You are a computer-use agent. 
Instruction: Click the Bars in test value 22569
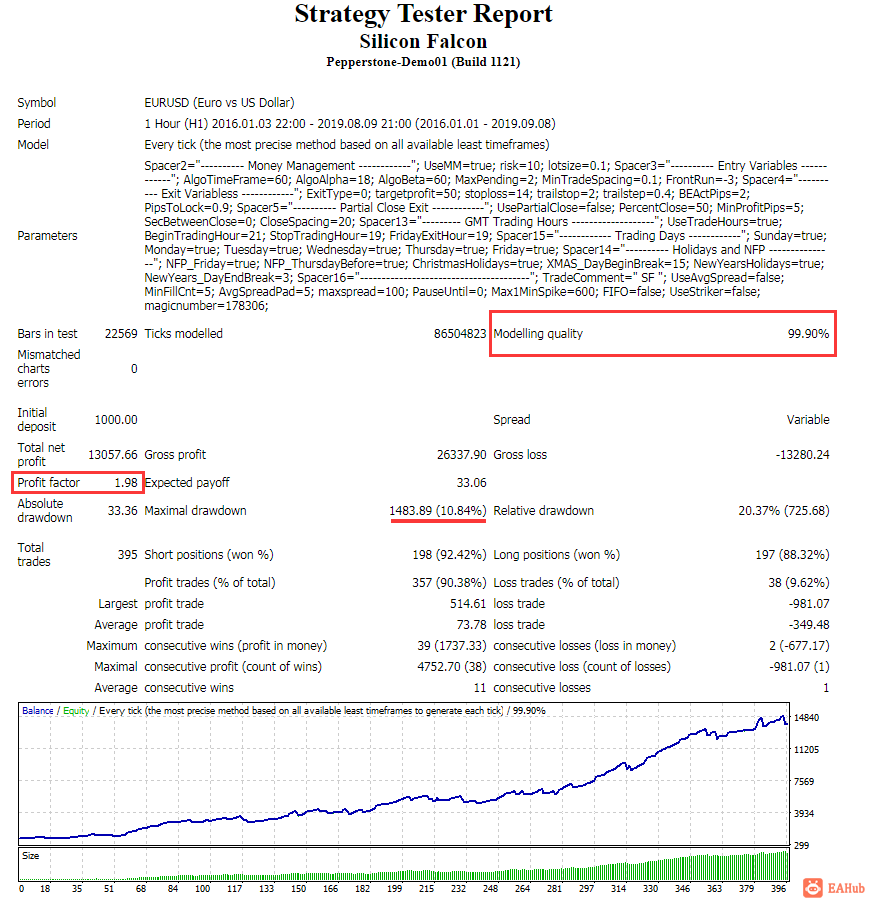(121, 333)
